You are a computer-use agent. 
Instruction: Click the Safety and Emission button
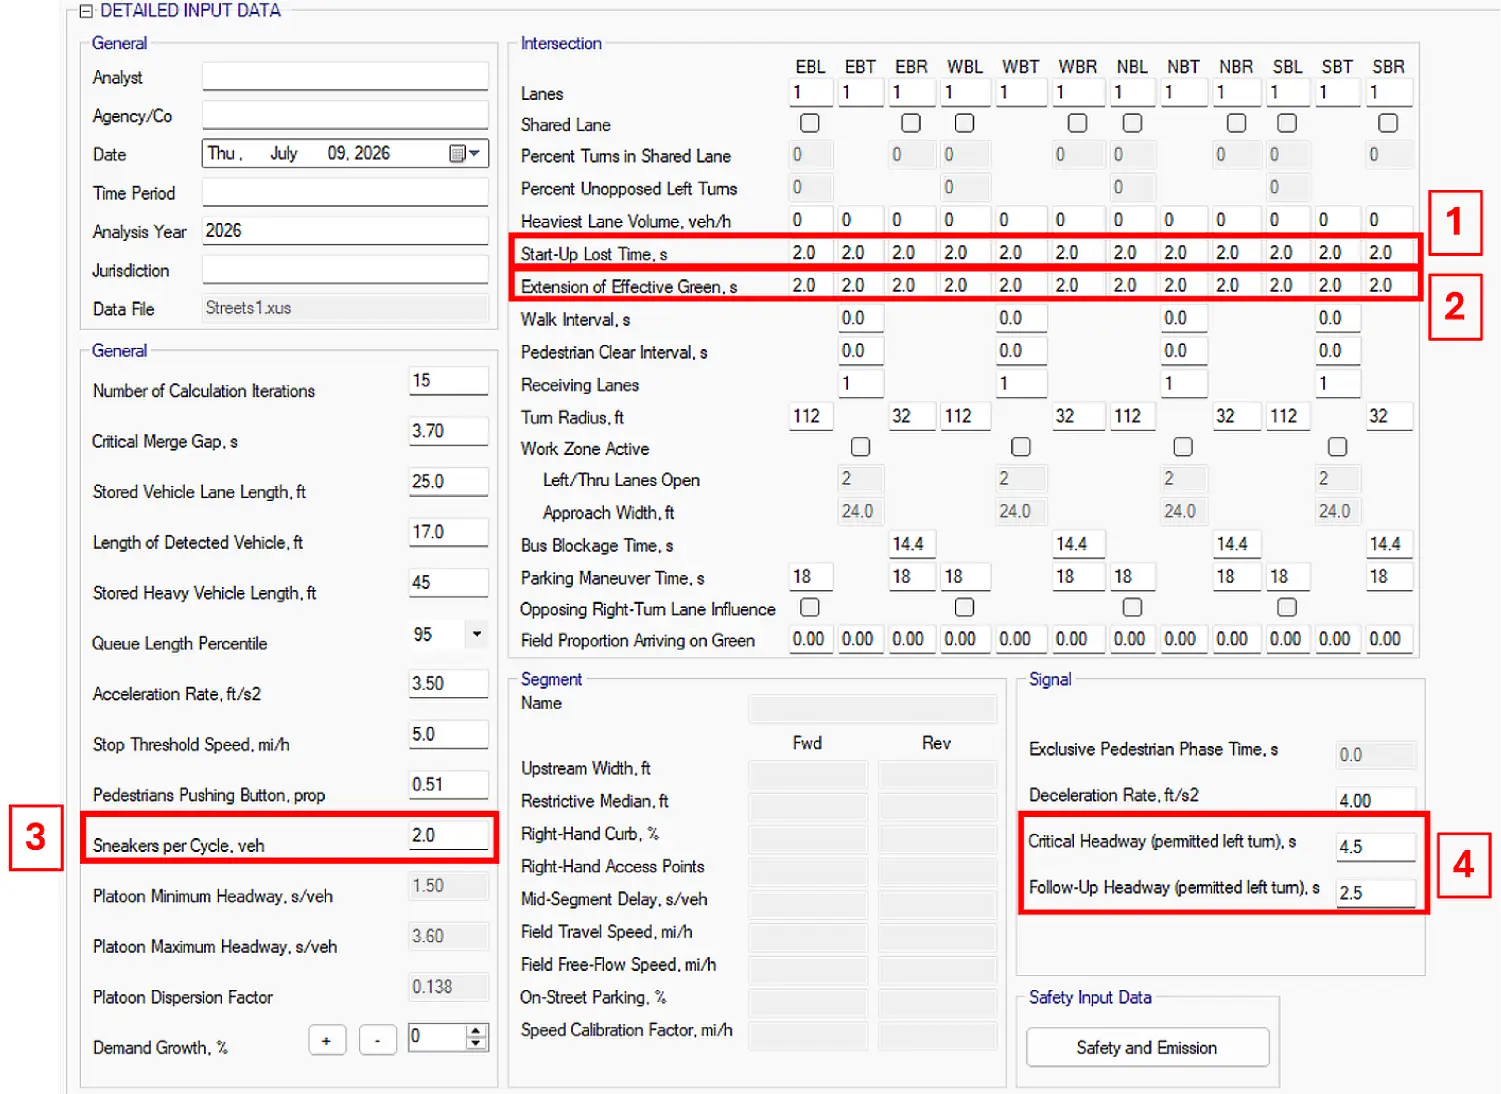click(1147, 1047)
